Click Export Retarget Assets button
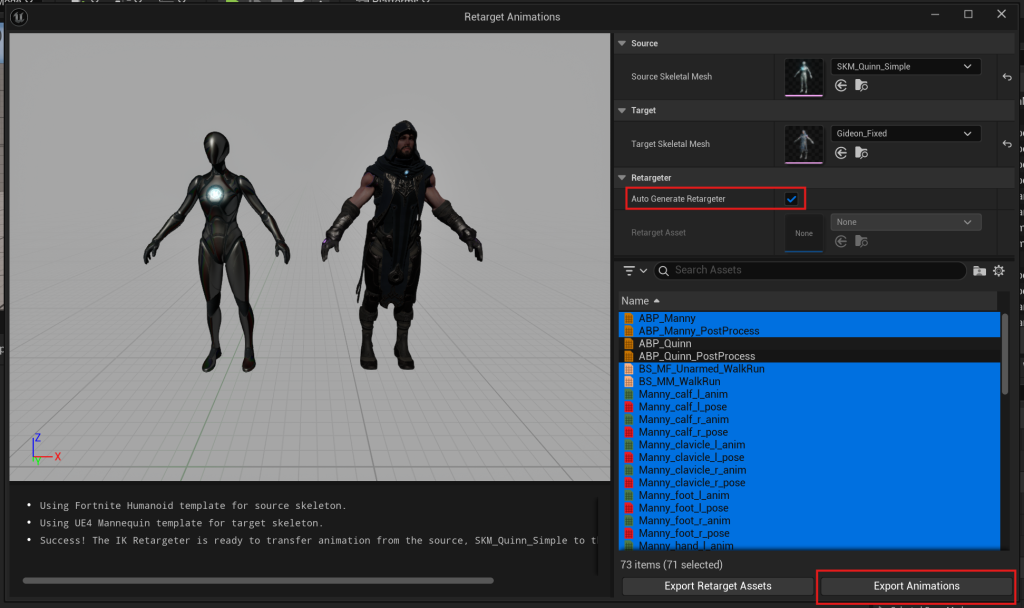Image resolution: width=1024 pixels, height=608 pixels. (x=718, y=586)
